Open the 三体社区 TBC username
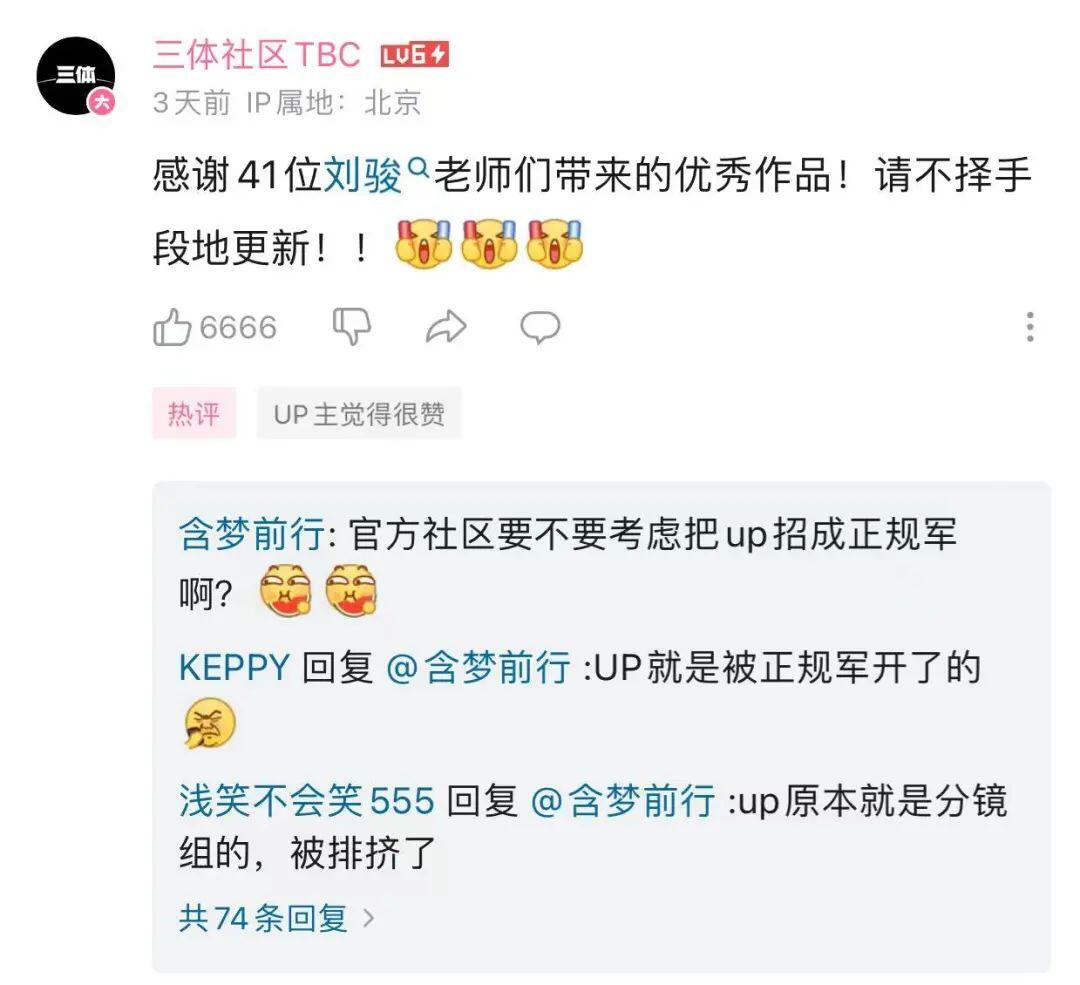Screen dimensions: 1080x985 pyautogui.click(x=256, y=54)
